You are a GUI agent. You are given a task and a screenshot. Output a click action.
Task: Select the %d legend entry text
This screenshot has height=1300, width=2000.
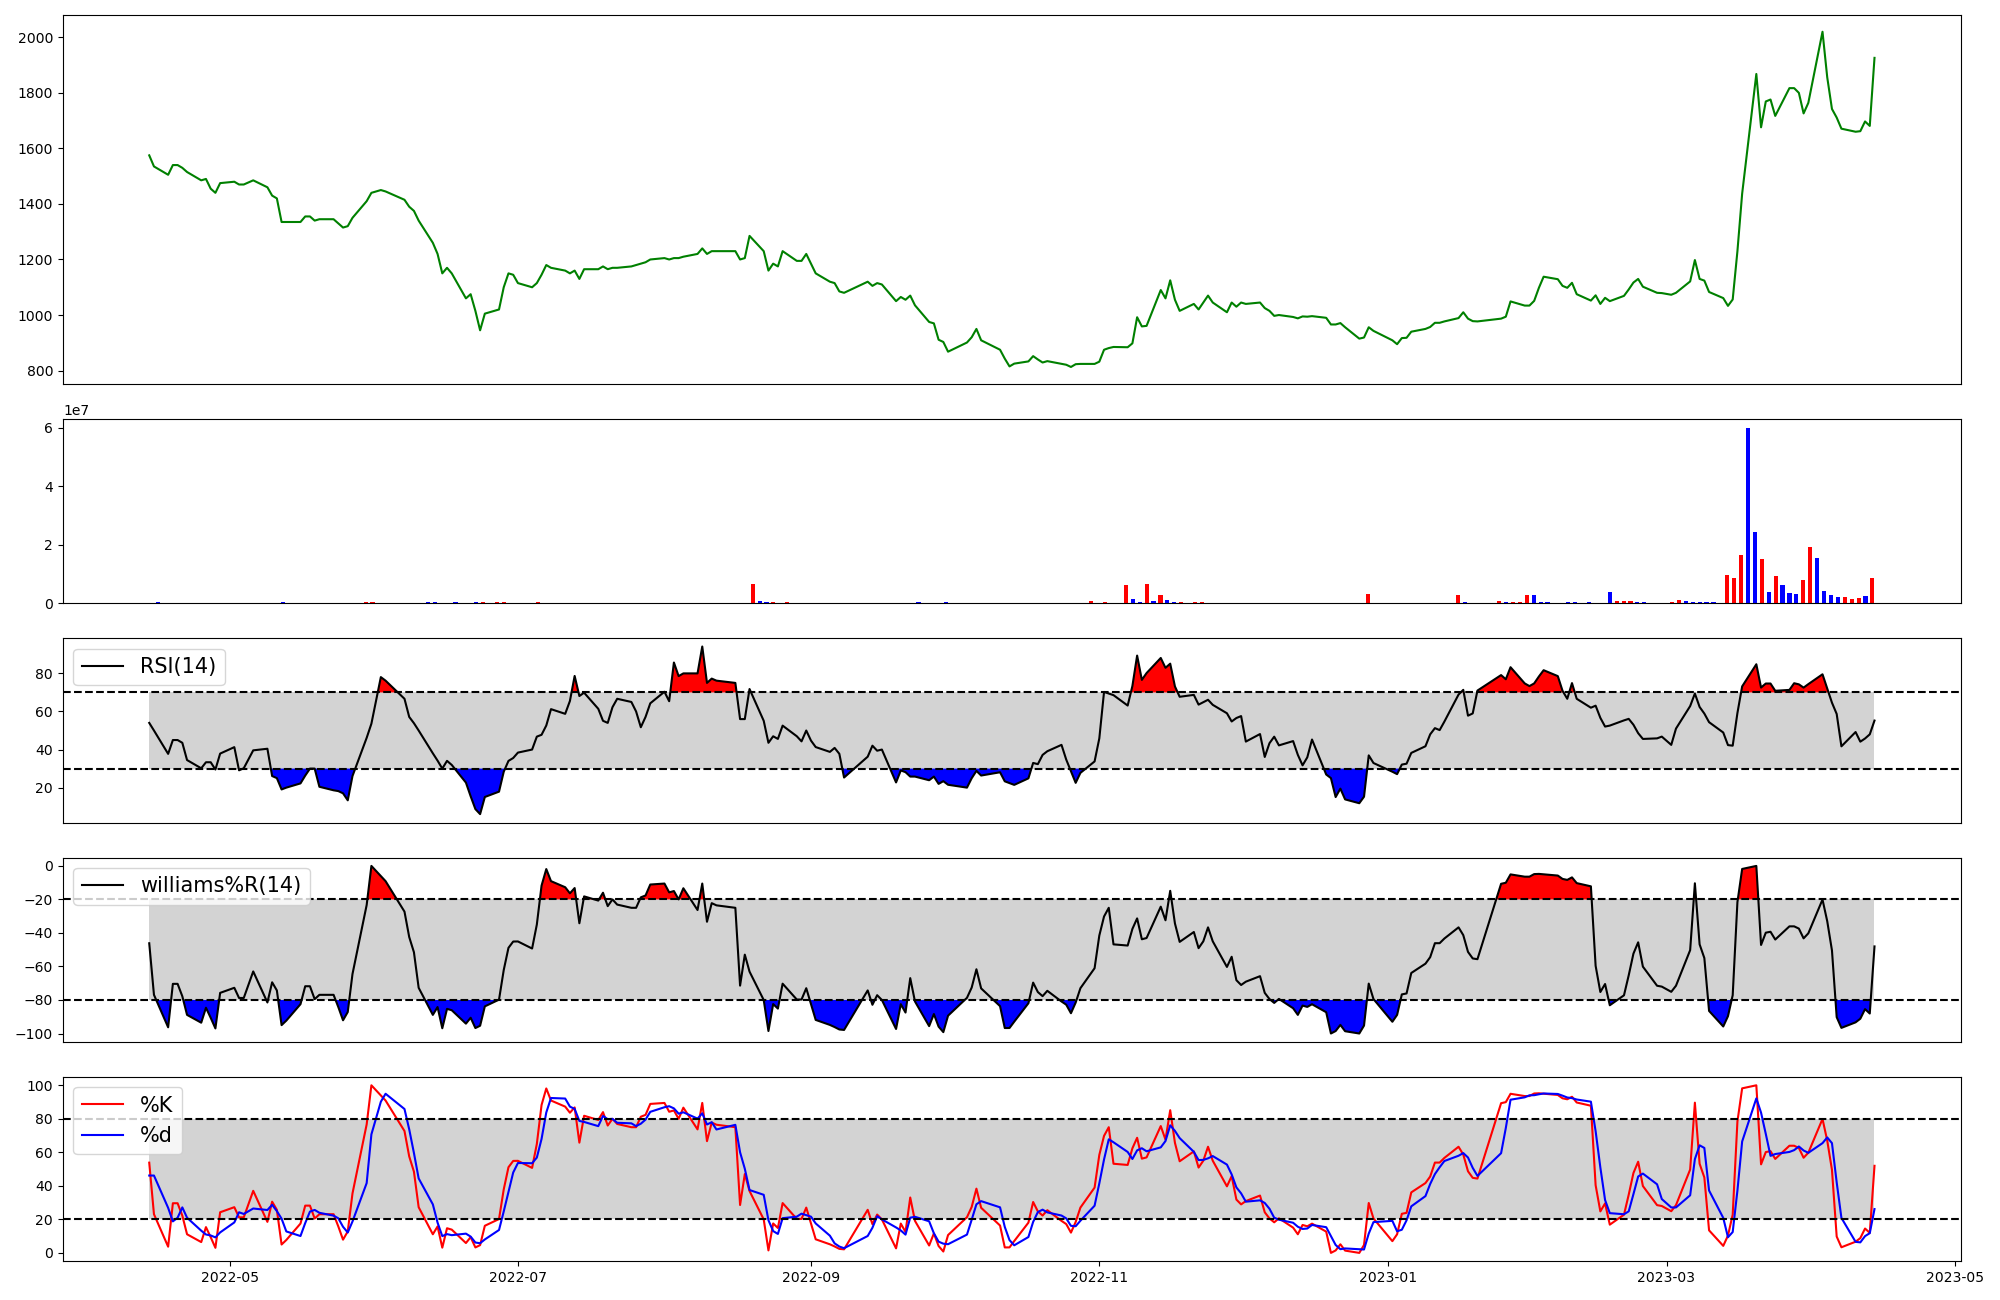[156, 1134]
